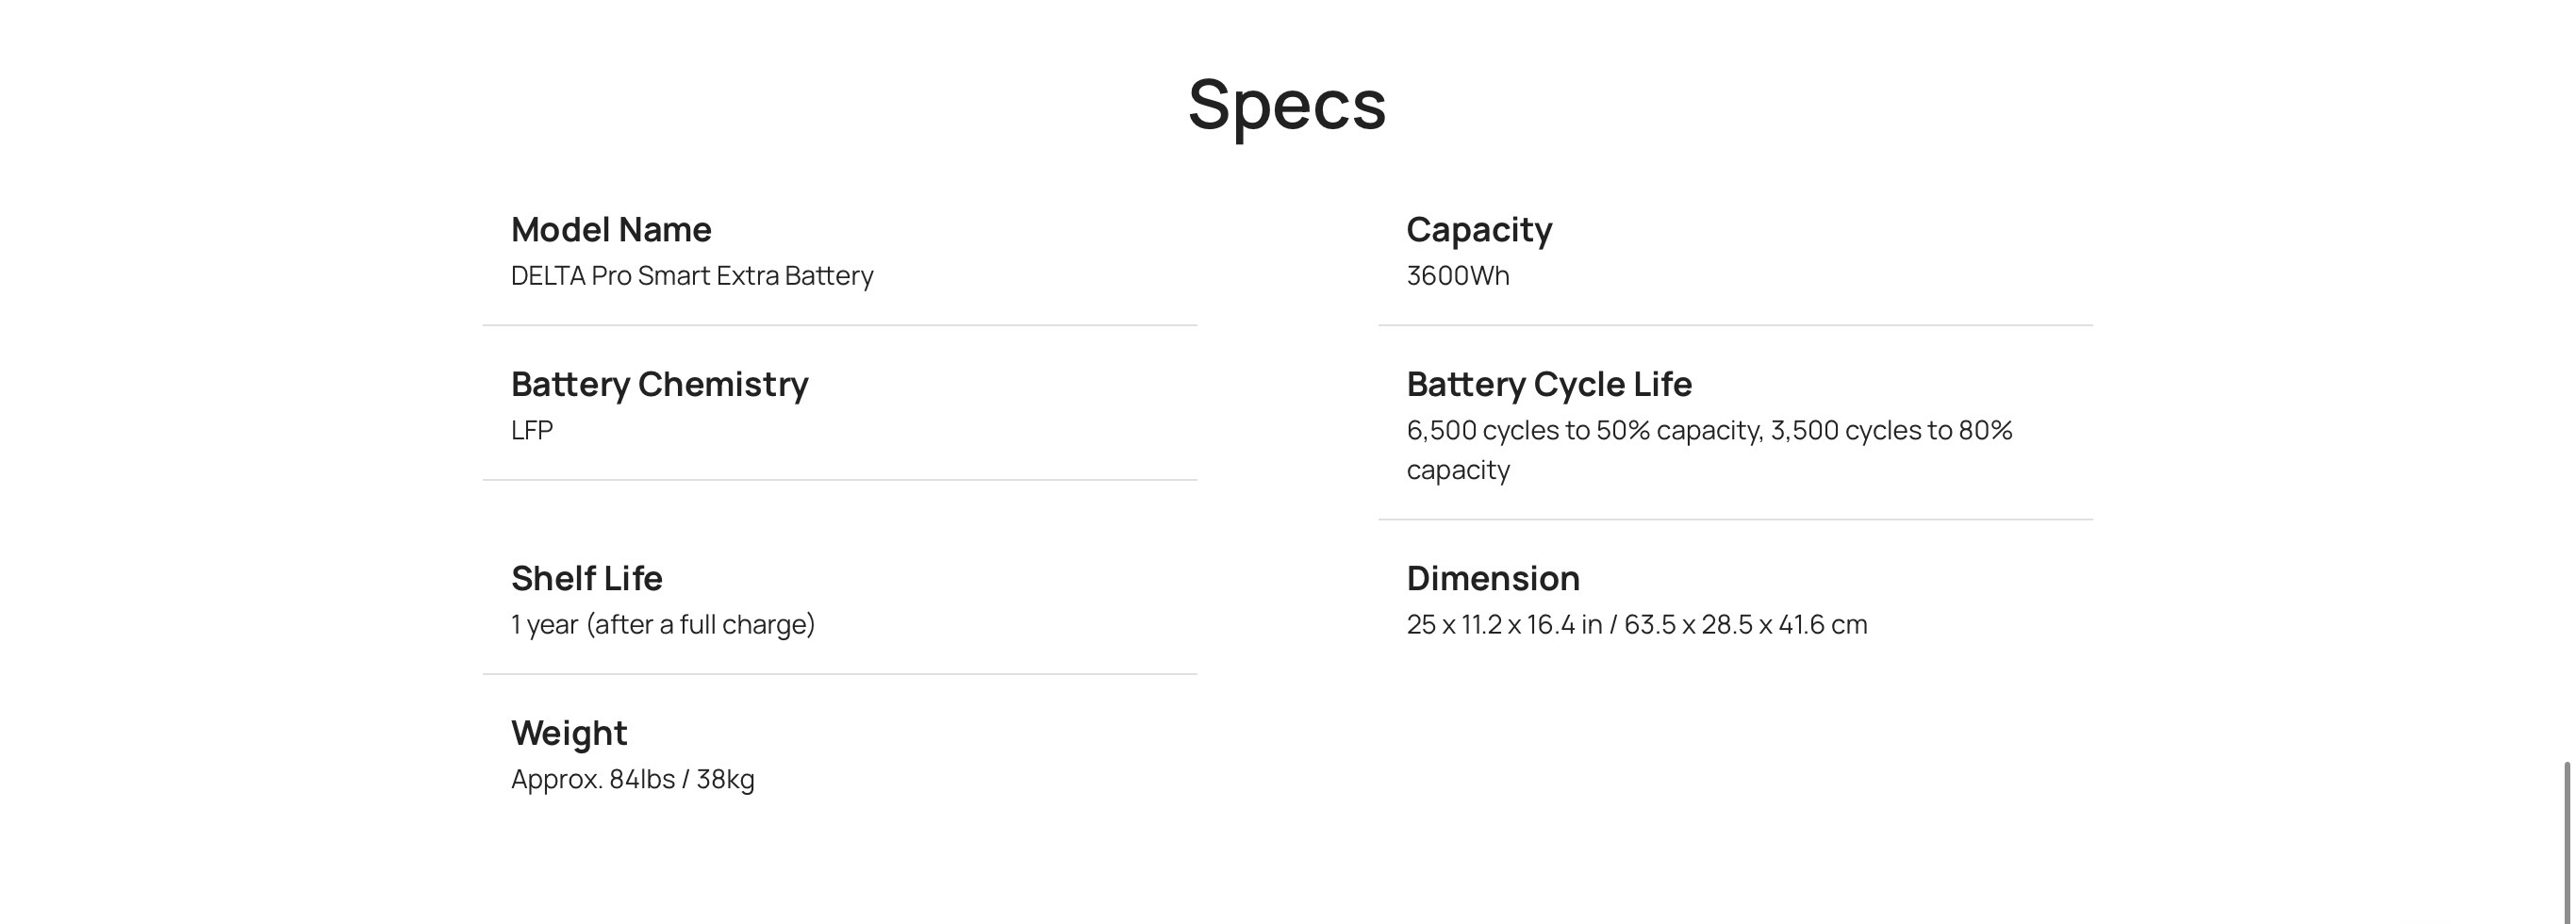Viewport: 2576px width, 924px height.
Task: Click the 63.5 x 28.5 x 41.6 cm value
Action: 1745,625
